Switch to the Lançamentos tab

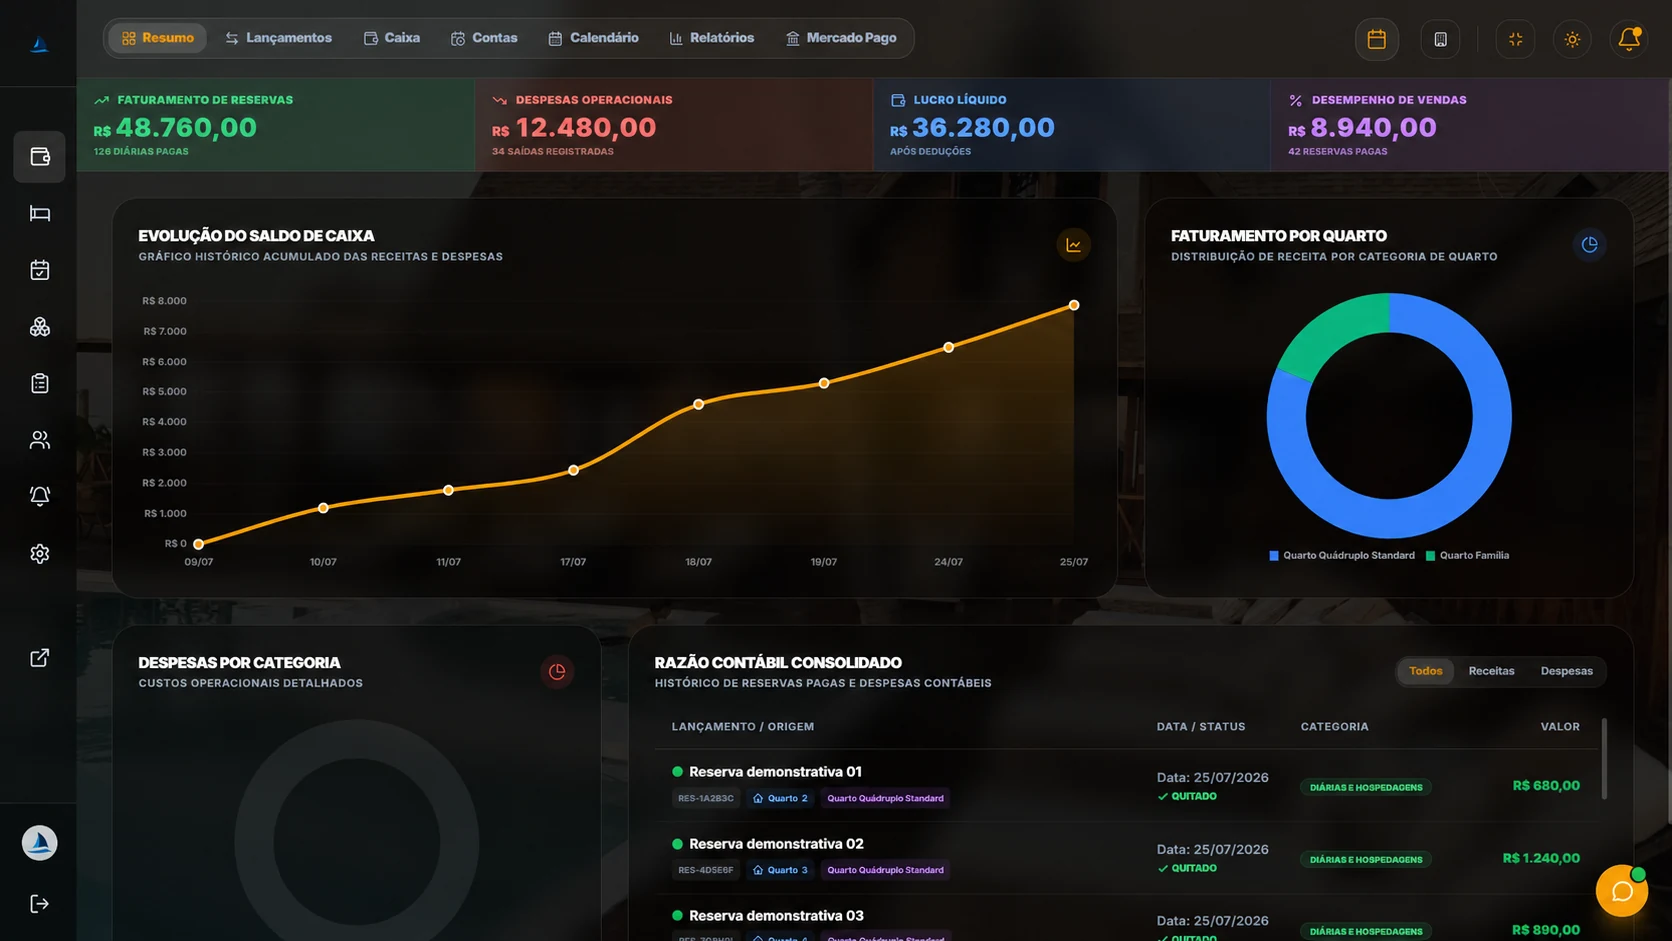pyautogui.click(x=278, y=38)
